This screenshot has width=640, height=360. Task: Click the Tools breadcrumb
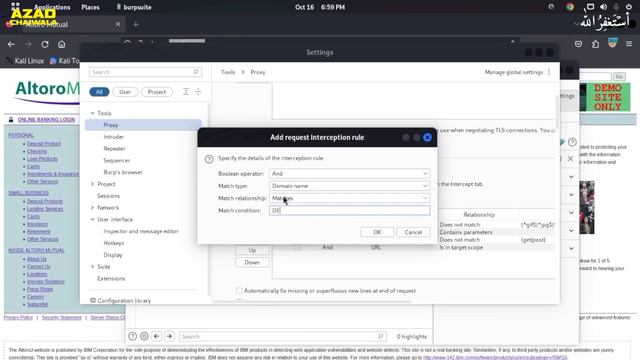(x=228, y=72)
